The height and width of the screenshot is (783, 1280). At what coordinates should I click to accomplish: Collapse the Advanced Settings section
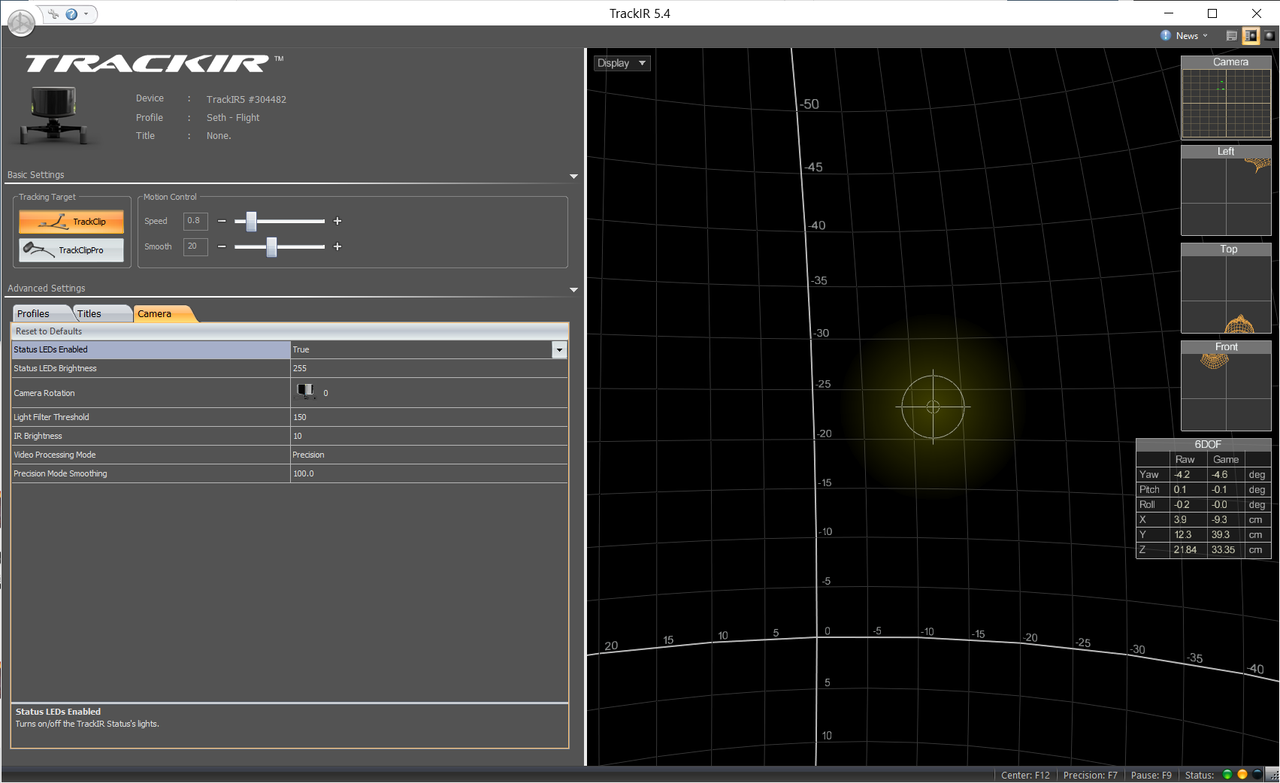tap(573, 290)
